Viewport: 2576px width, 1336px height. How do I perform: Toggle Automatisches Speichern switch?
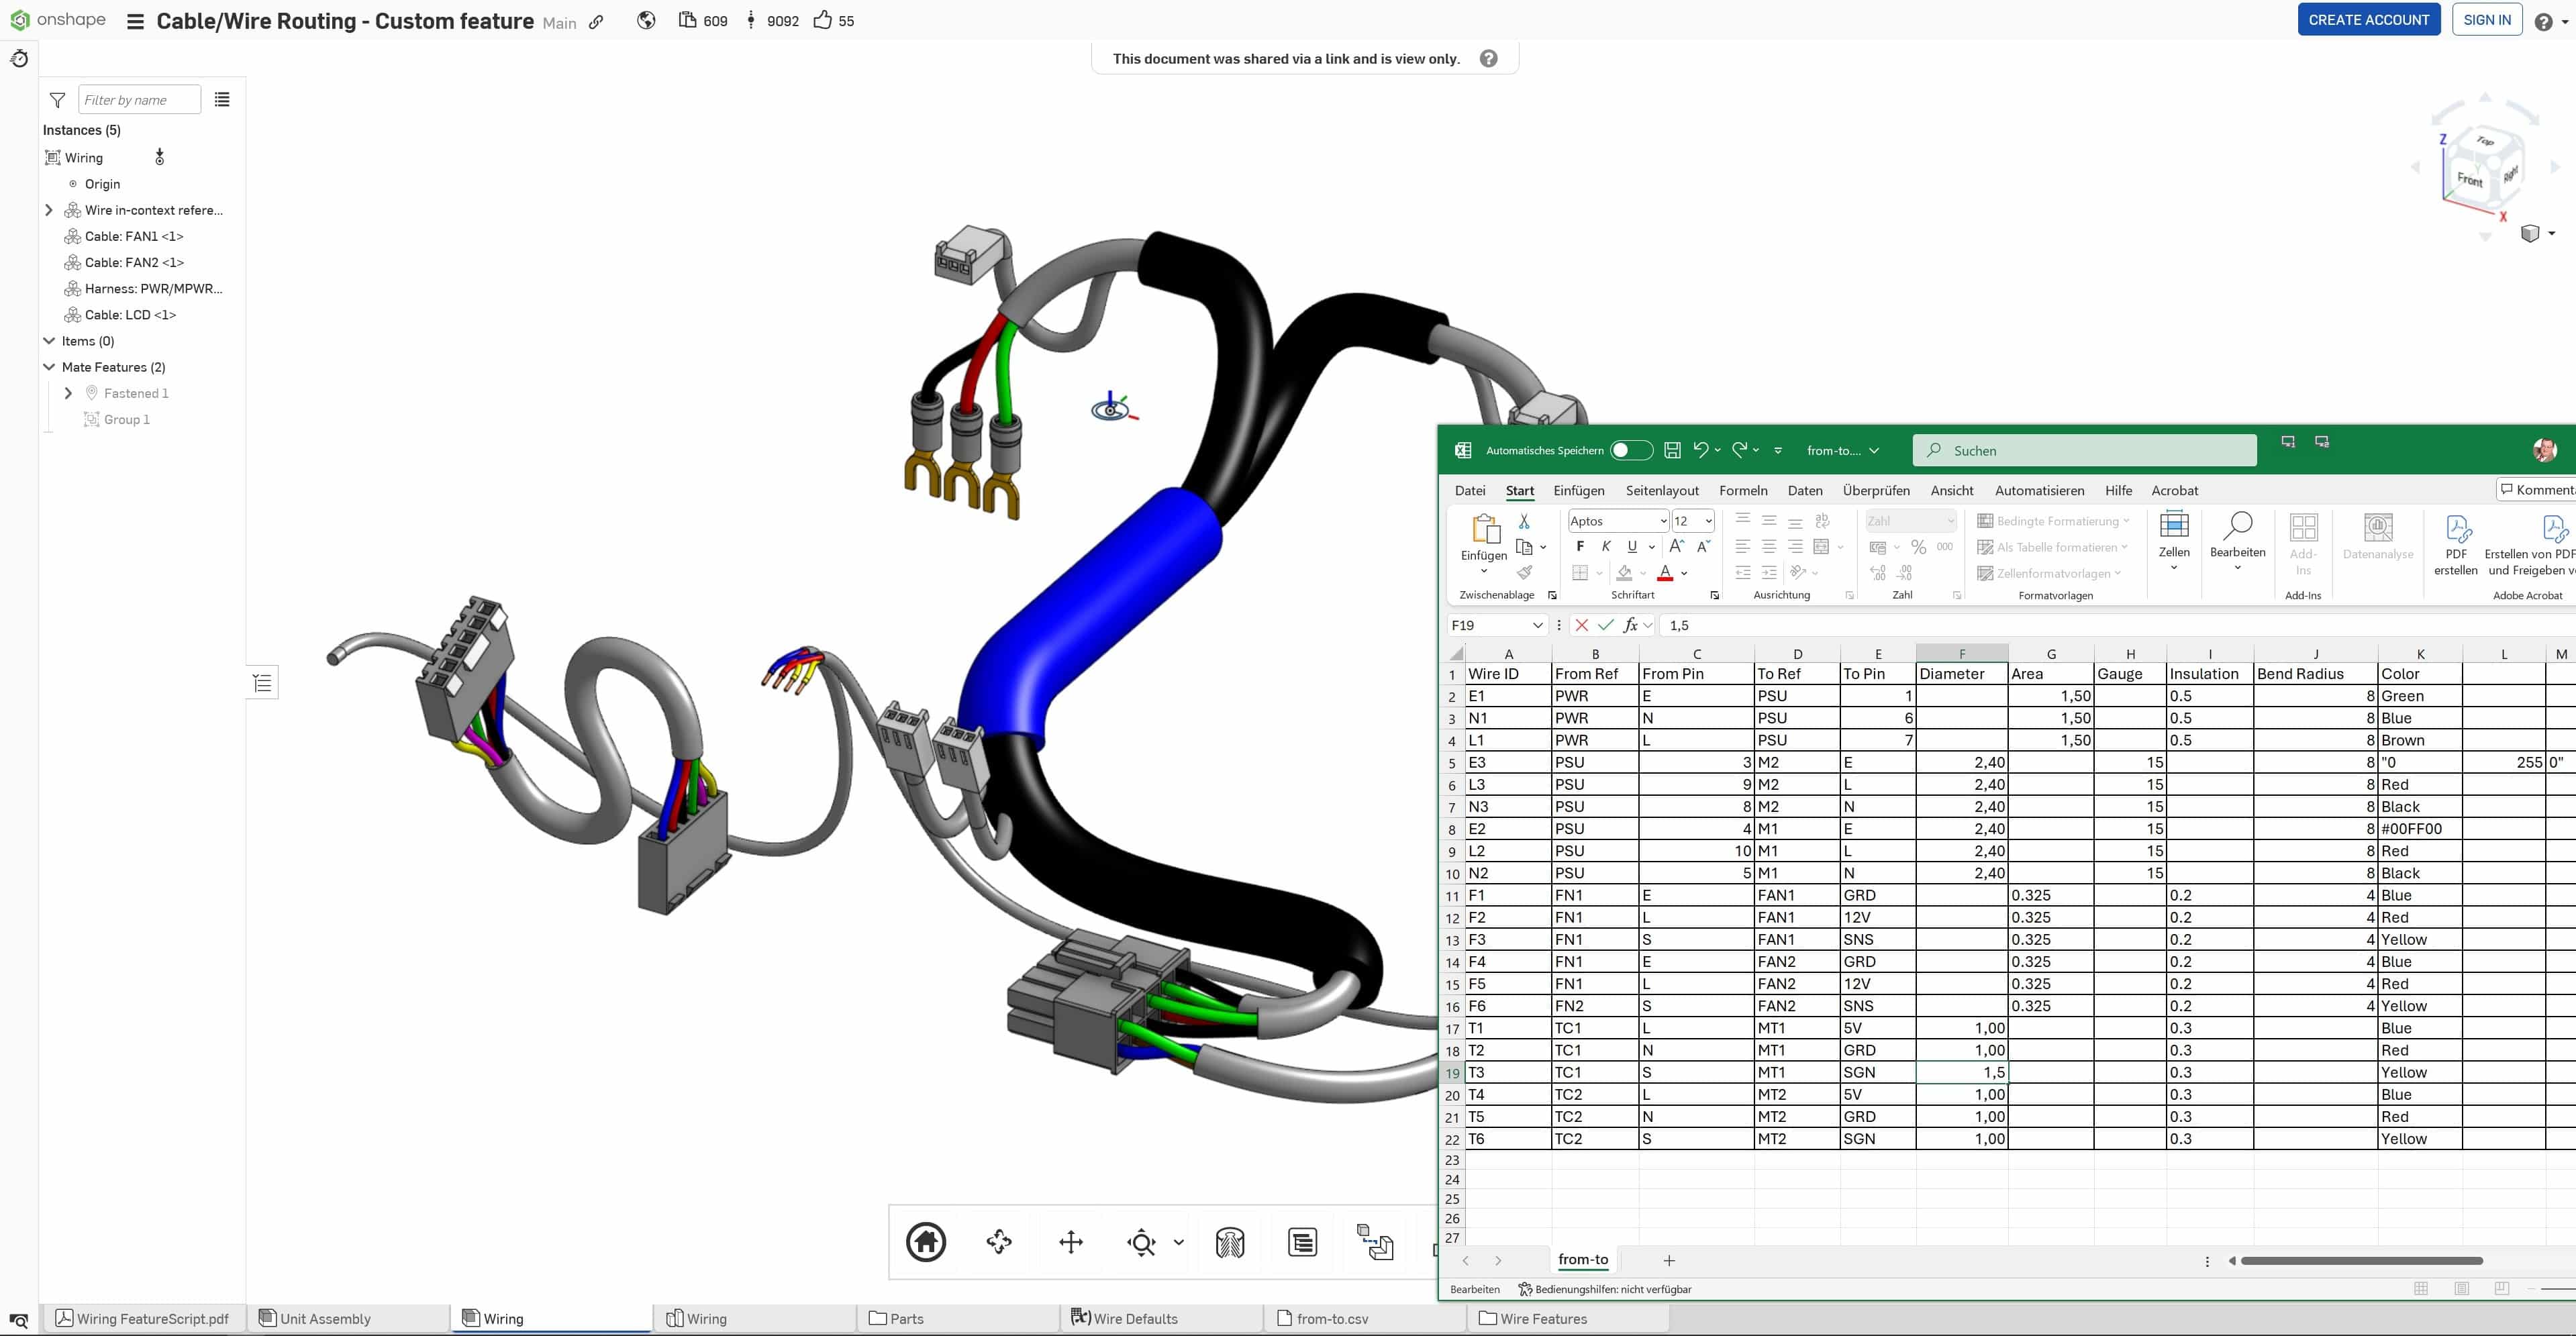(x=1631, y=451)
